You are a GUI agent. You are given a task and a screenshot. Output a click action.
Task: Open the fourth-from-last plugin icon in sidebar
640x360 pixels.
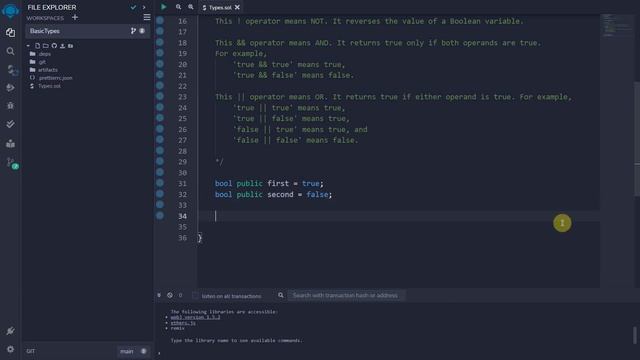[10, 143]
